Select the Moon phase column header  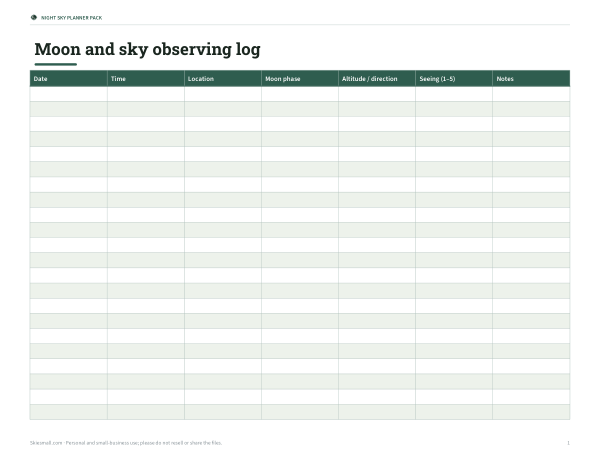click(300, 79)
